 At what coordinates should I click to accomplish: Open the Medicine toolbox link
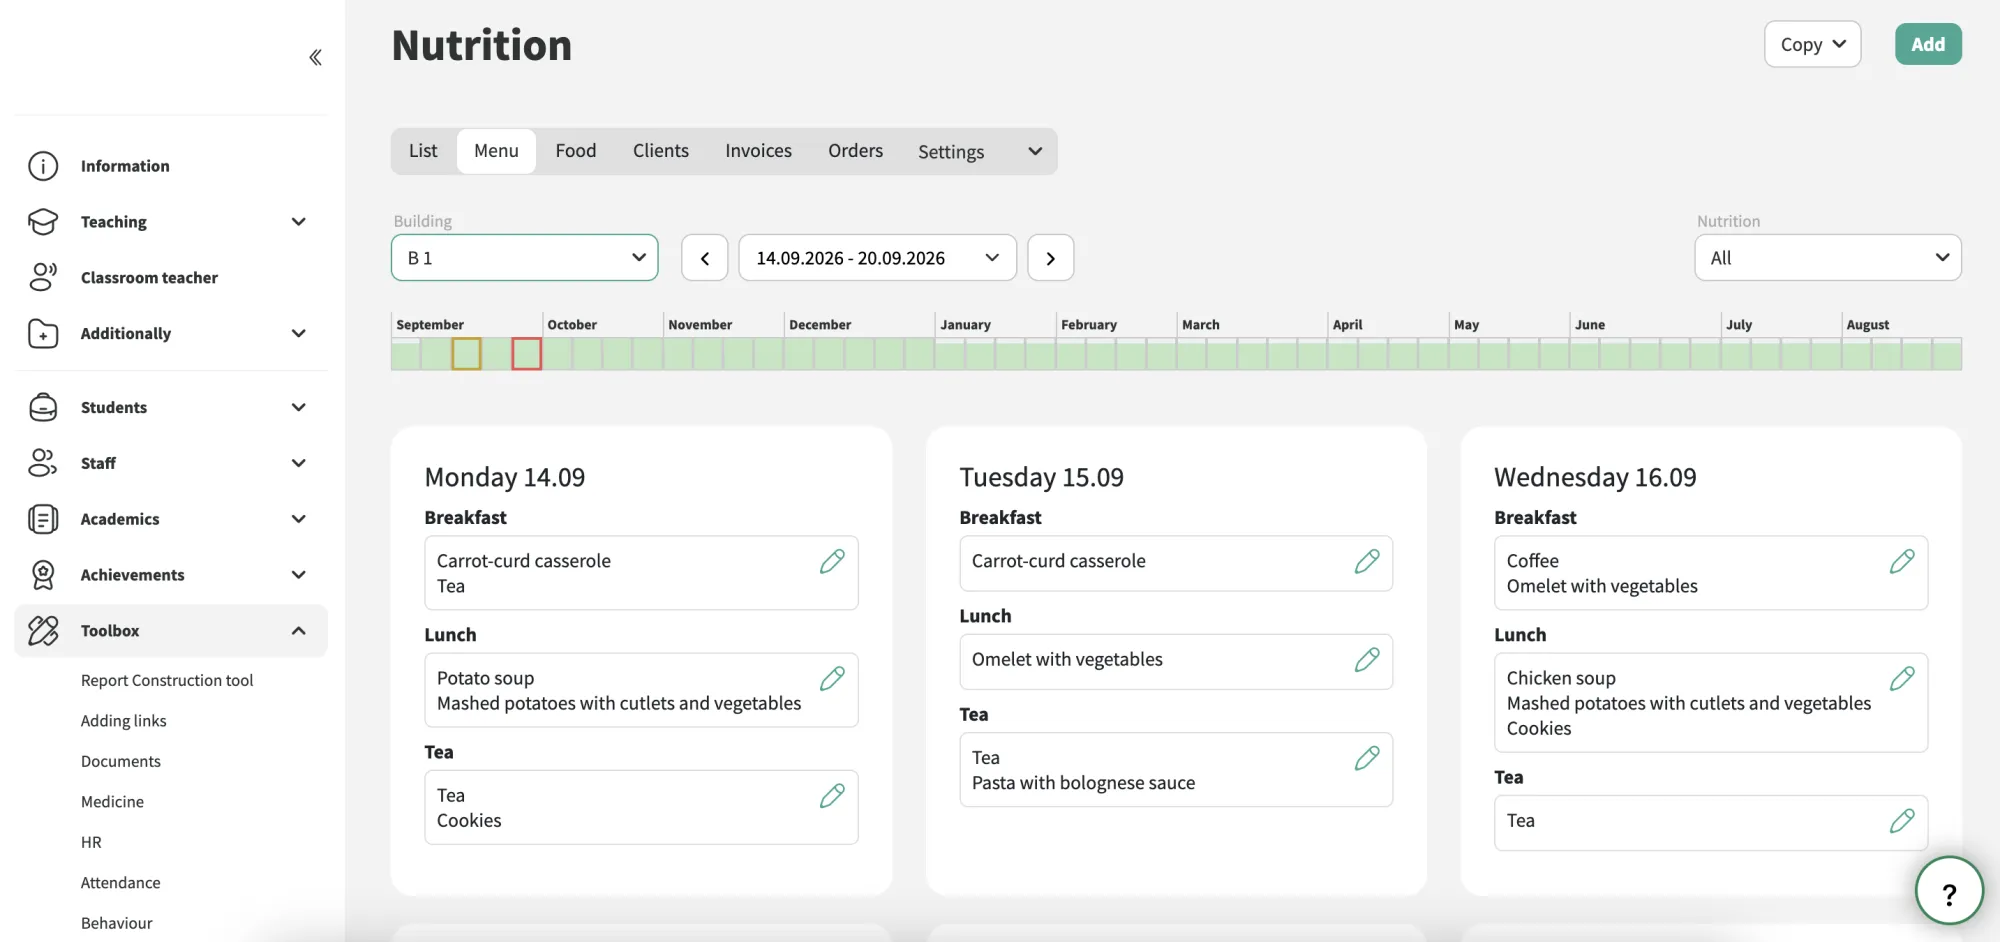[112, 802]
